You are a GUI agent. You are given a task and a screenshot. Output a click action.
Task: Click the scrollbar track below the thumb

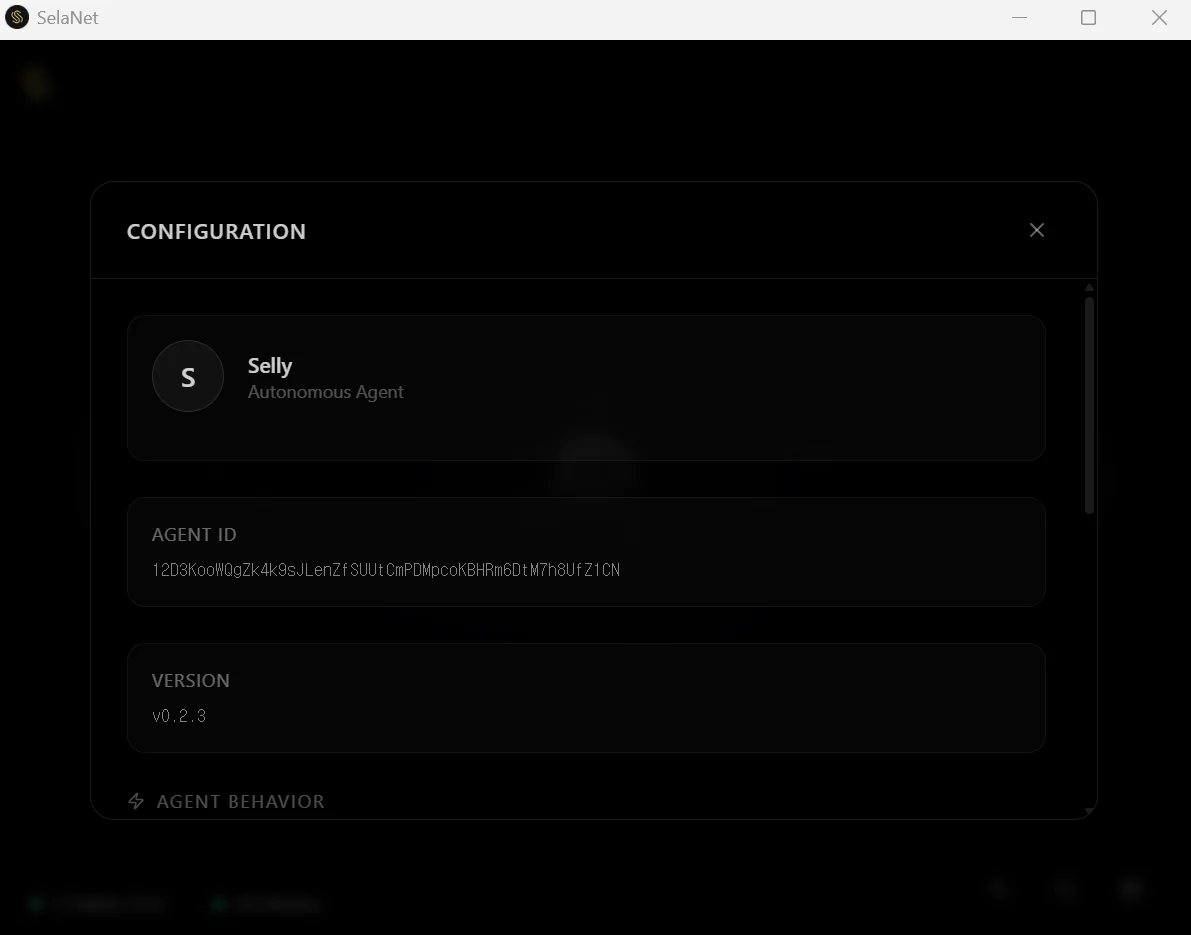[1089, 660]
